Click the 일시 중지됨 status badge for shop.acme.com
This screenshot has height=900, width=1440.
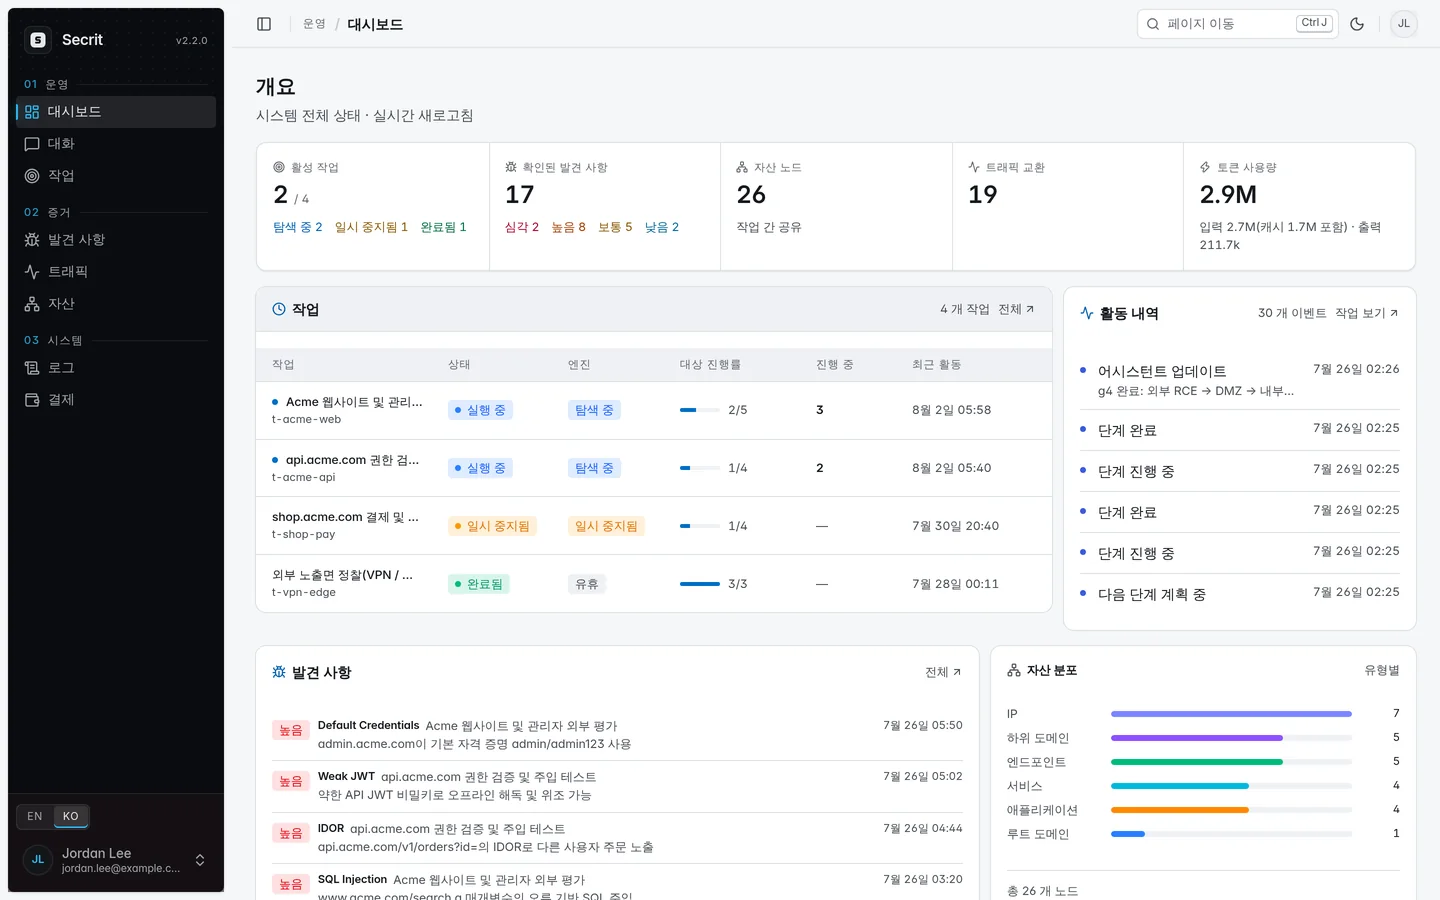point(492,526)
